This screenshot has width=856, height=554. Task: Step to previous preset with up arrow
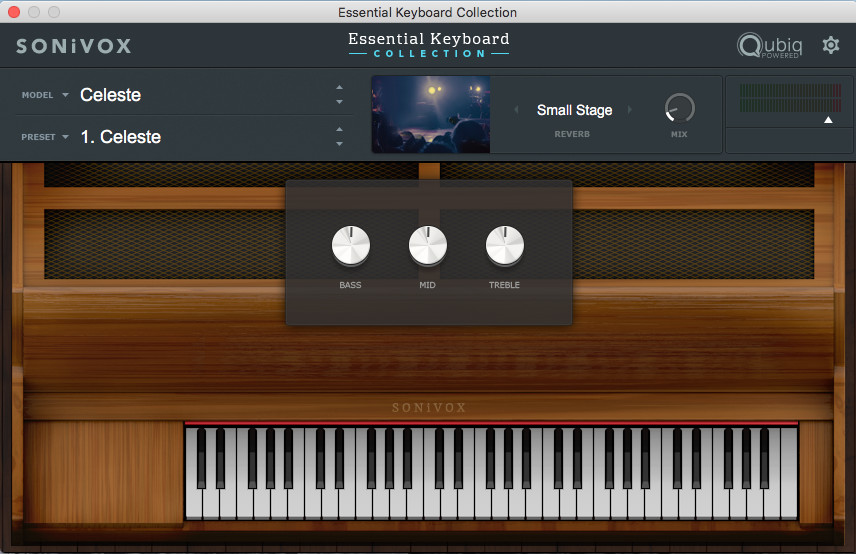339,129
